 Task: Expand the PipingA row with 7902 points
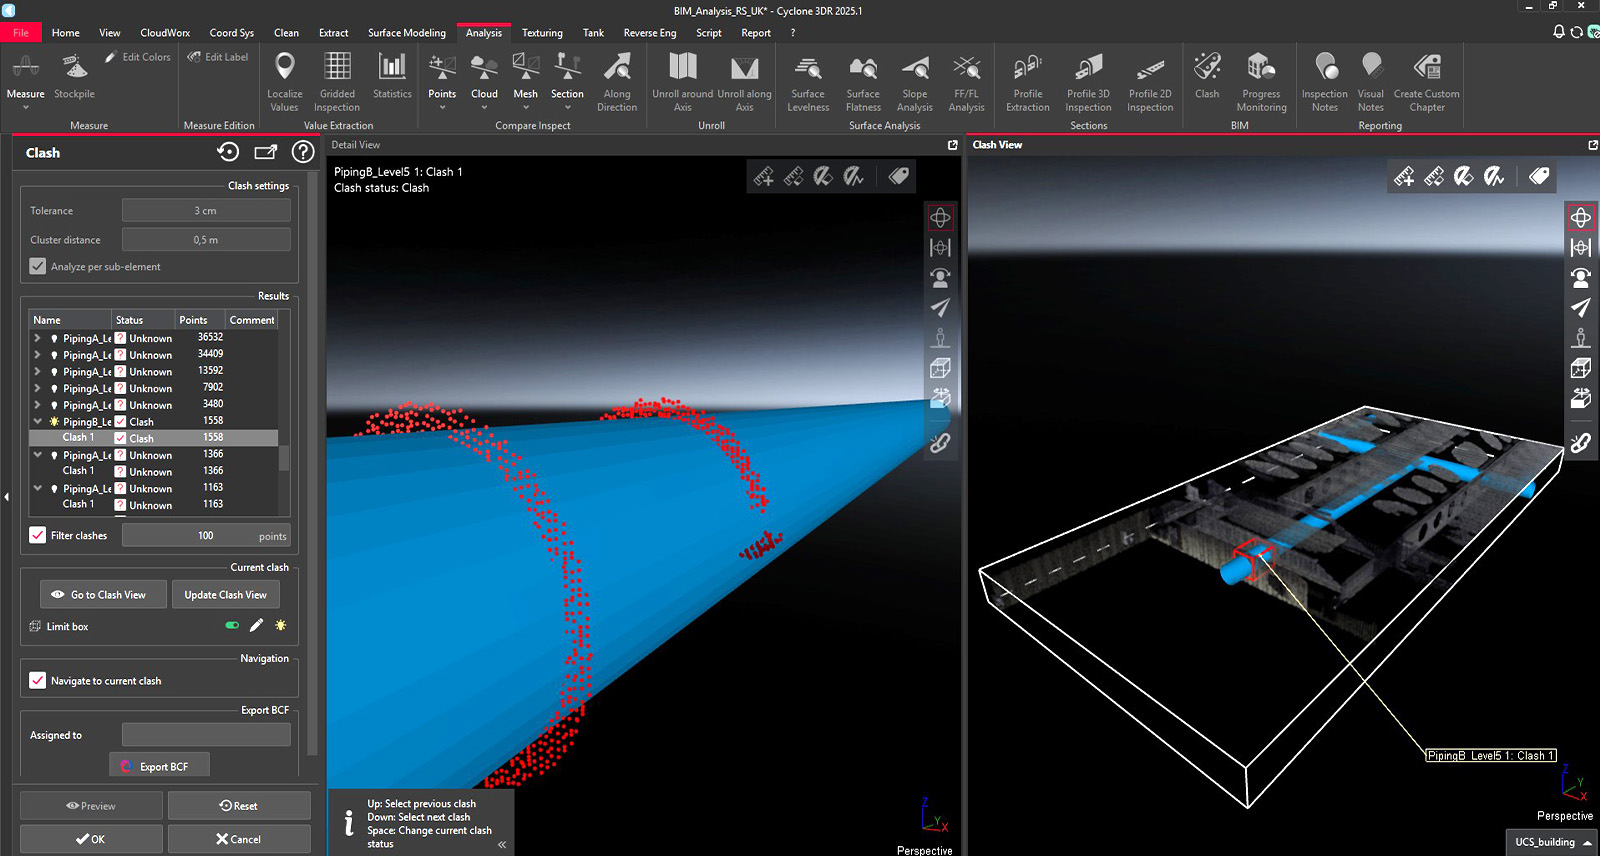click(38, 388)
